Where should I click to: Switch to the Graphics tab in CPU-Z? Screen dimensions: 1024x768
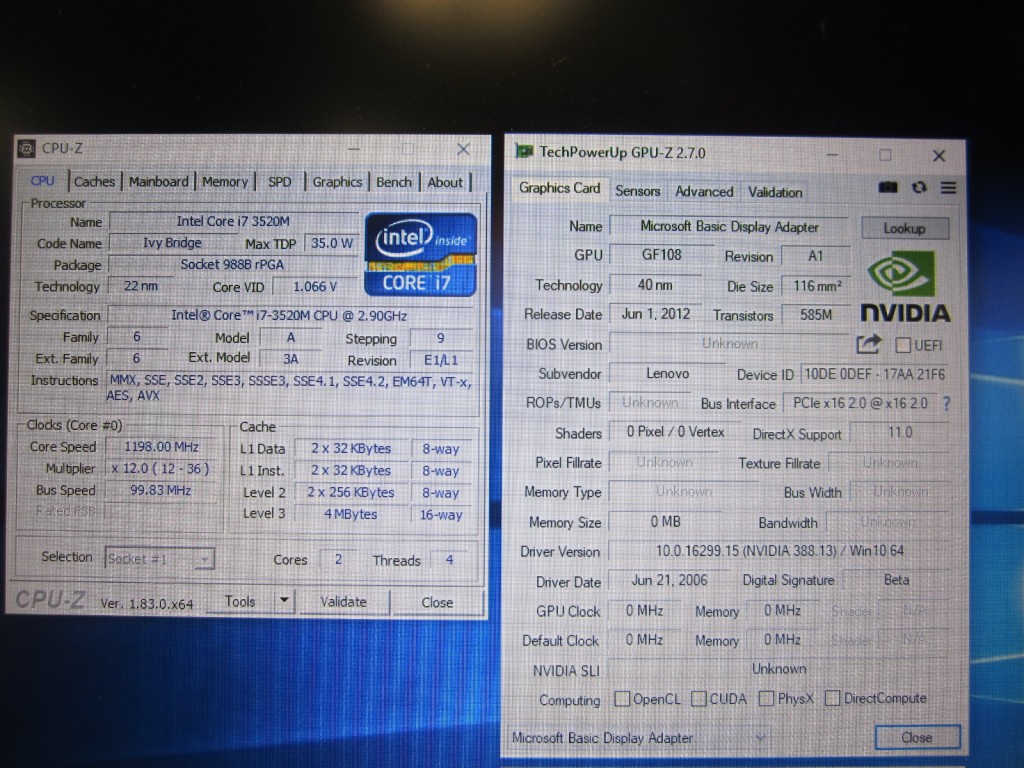pyautogui.click(x=337, y=182)
